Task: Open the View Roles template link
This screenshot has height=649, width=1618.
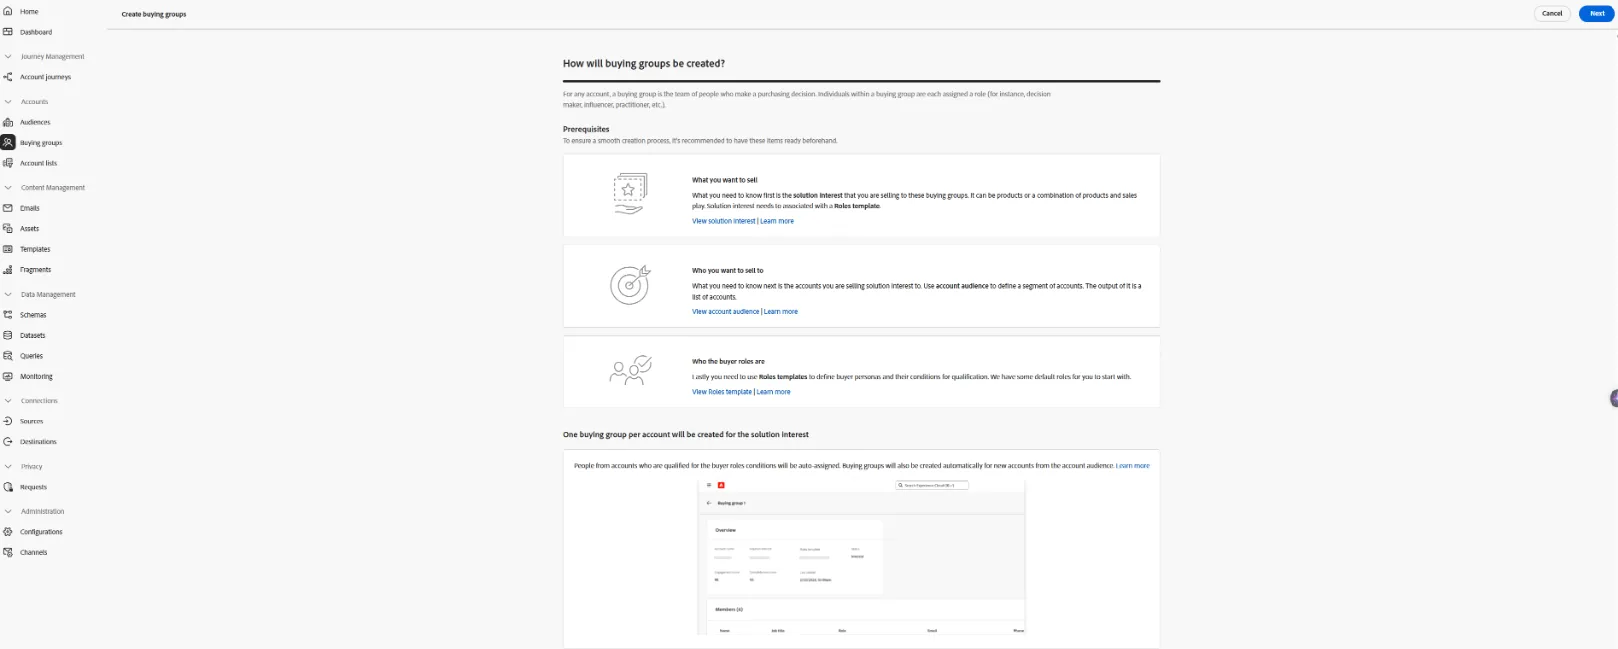Action: pyautogui.click(x=722, y=392)
